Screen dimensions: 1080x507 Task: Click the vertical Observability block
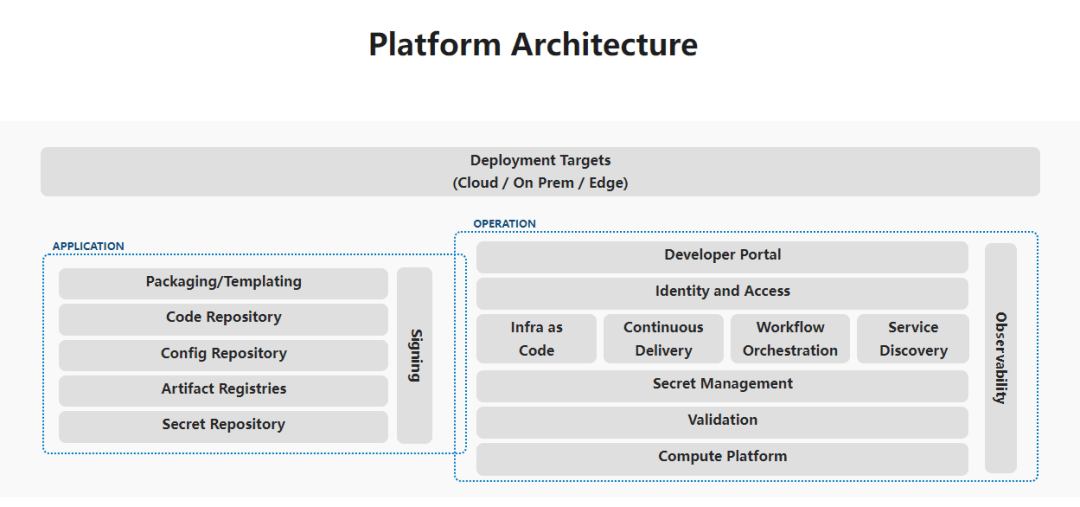click(1001, 358)
